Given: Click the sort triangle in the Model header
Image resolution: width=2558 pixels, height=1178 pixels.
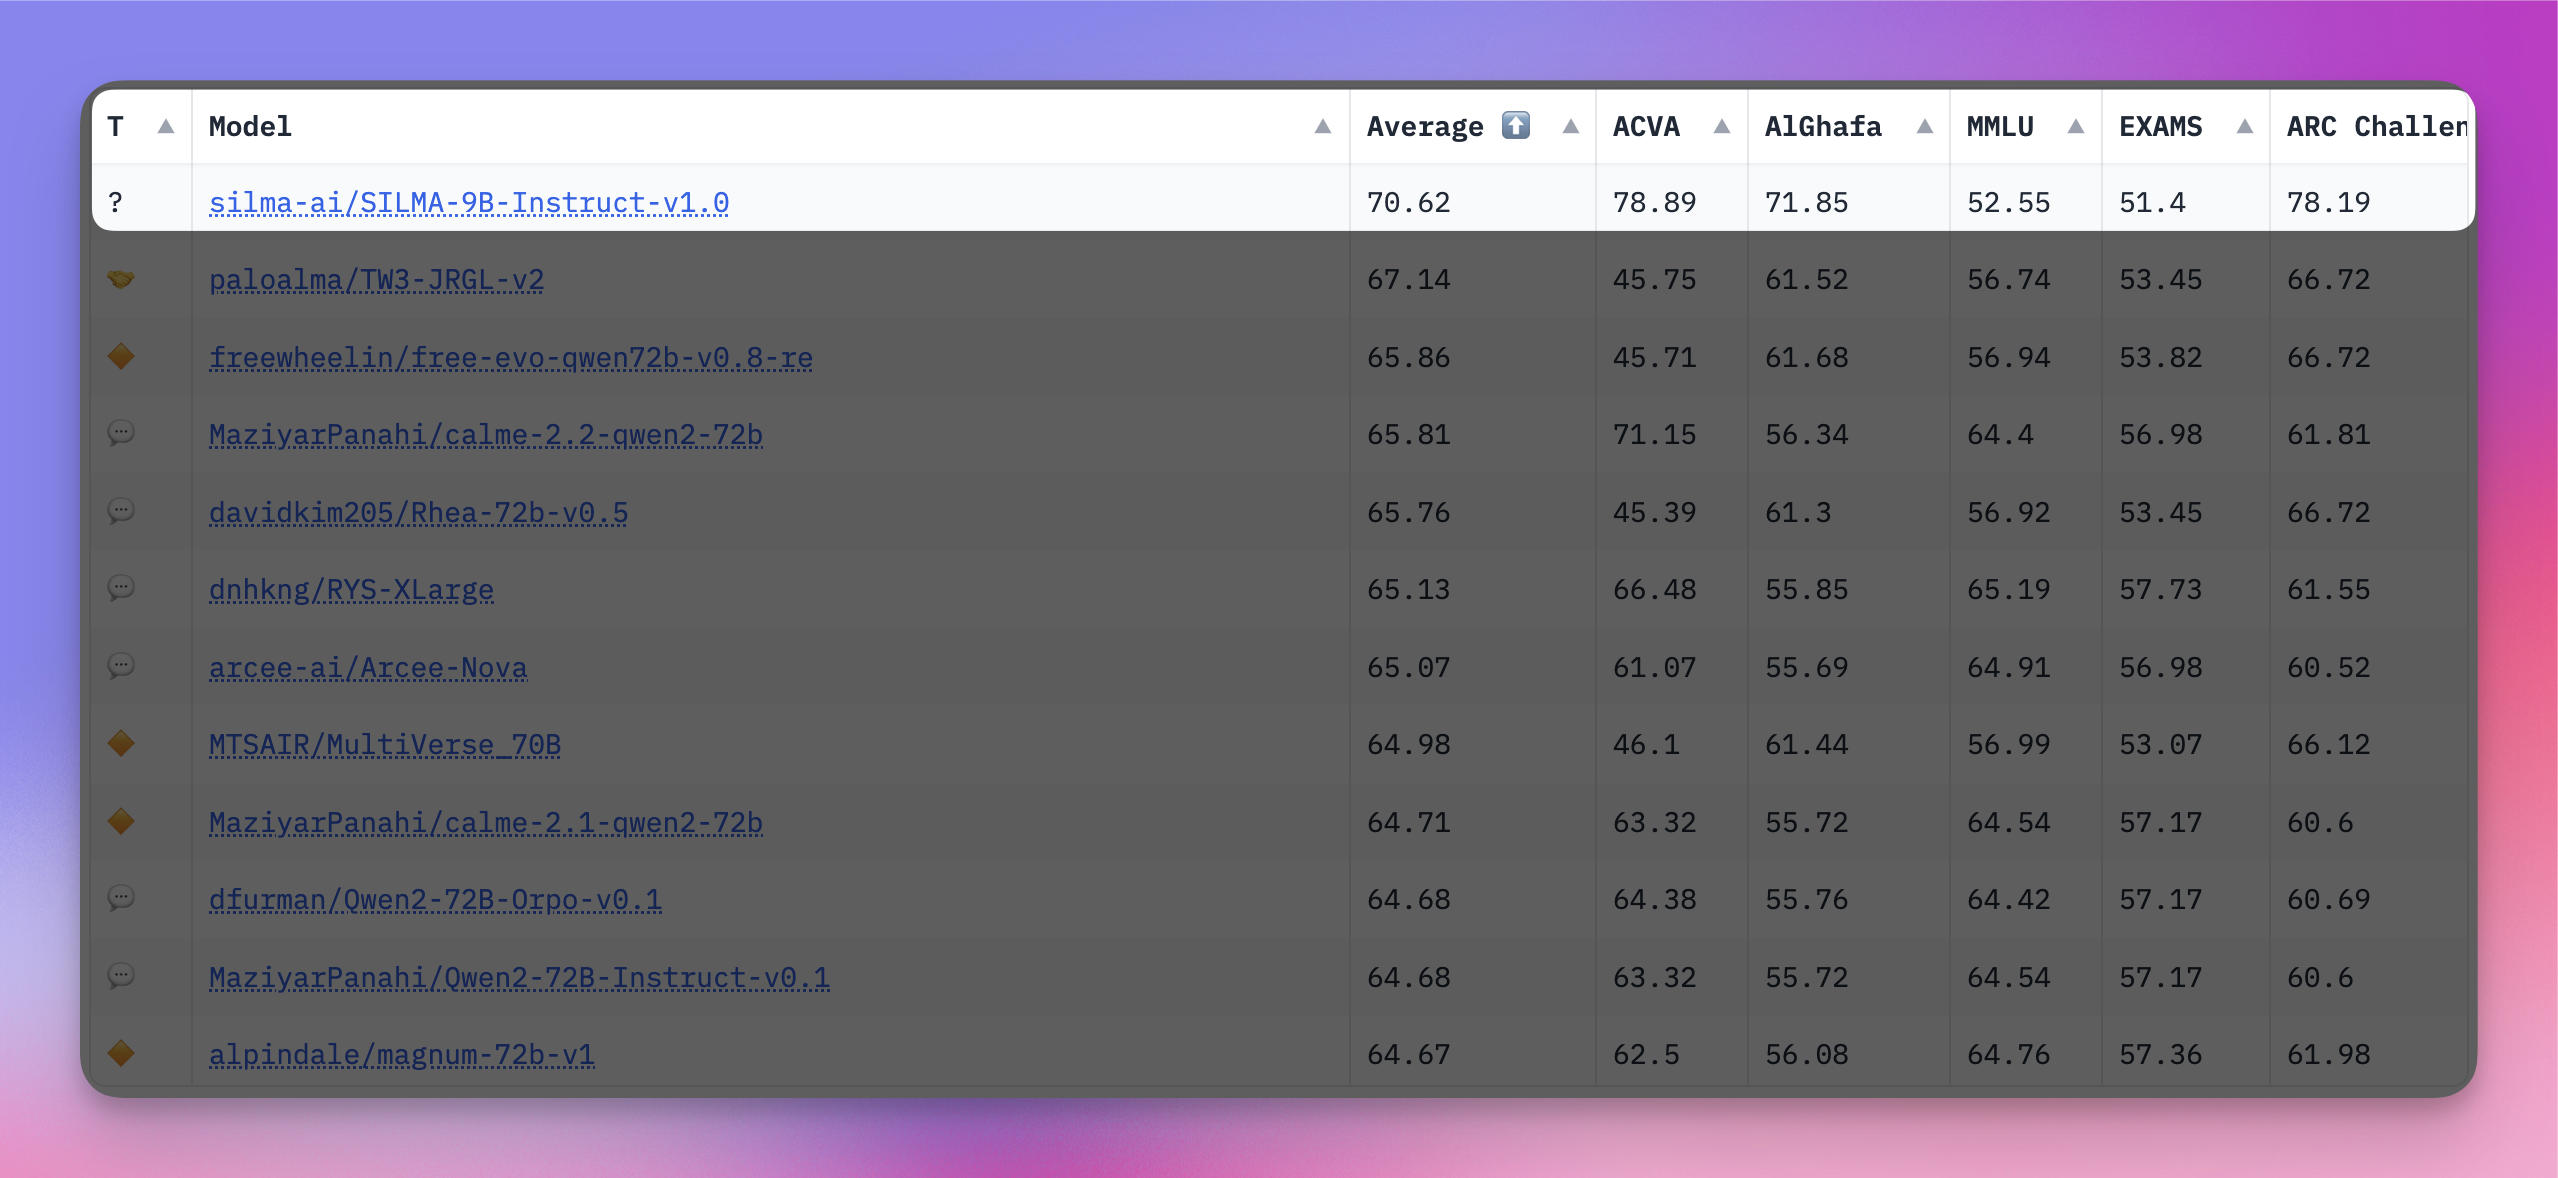Looking at the screenshot, I should coord(1322,127).
